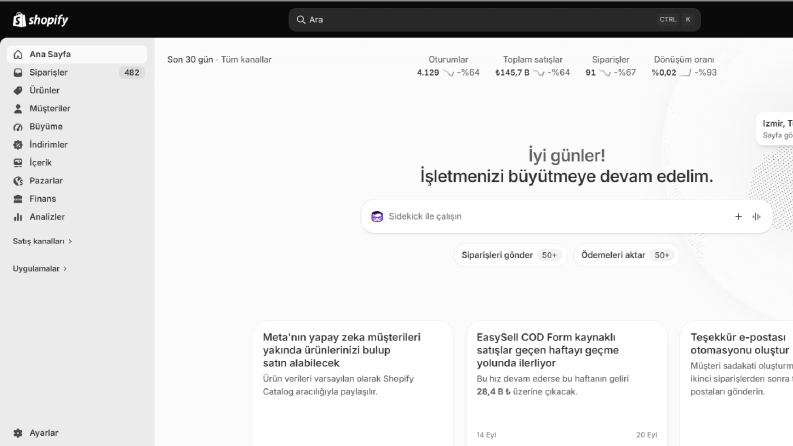
Task: Click the Ödemeleri aktar button
Action: [x=626, y=255]
